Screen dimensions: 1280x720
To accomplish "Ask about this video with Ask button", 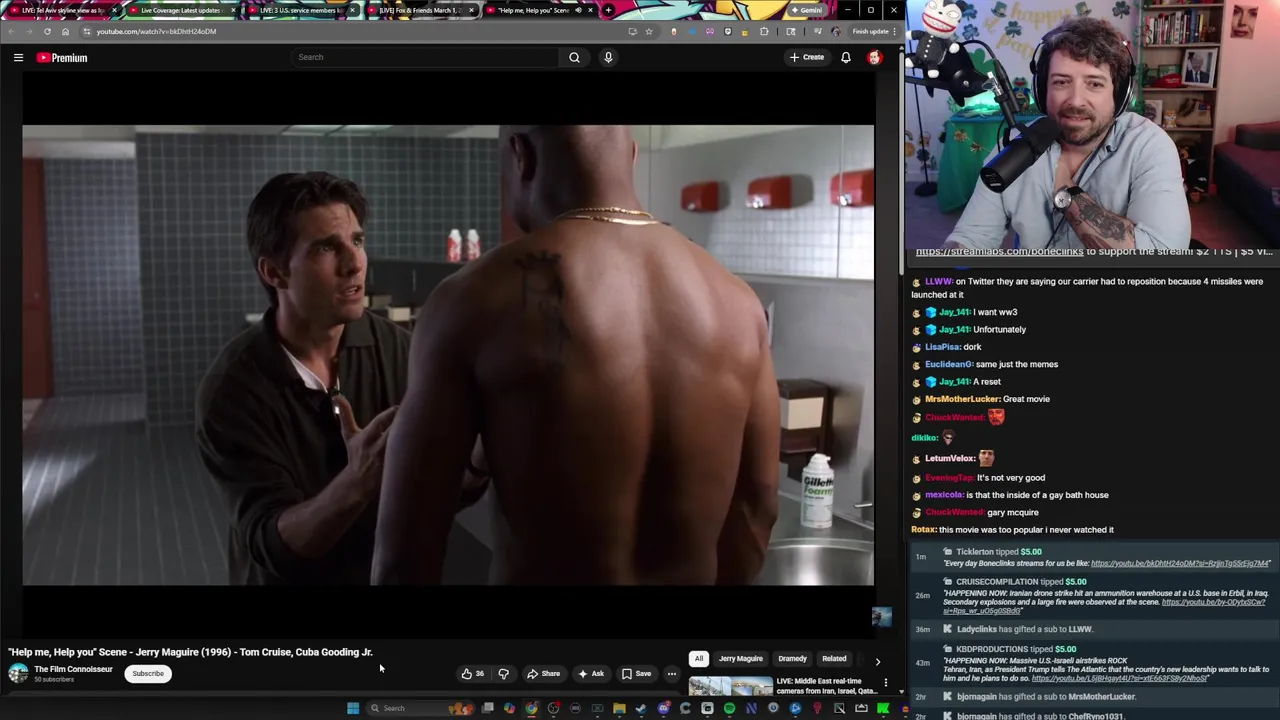I will [x=591, y=673].
